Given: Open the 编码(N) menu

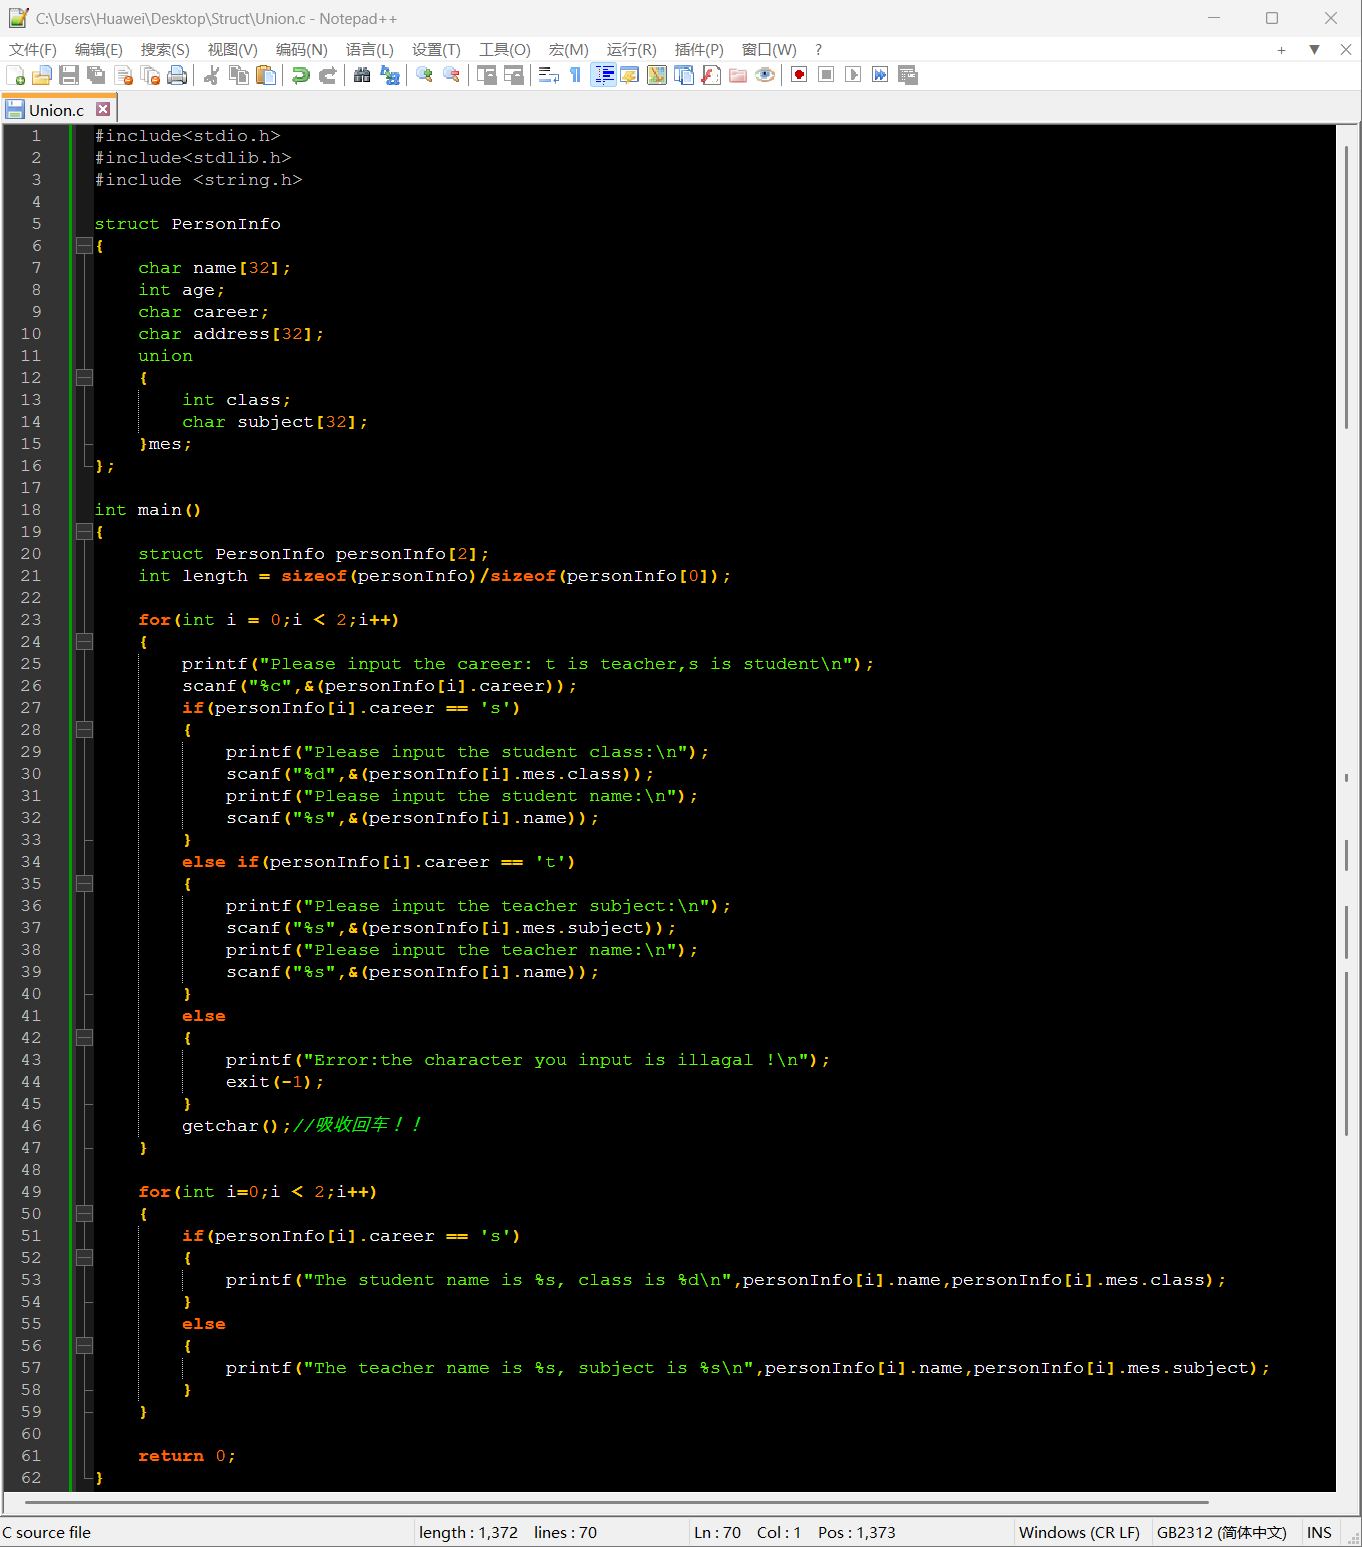Looking at the screenshot, I should [302, 50].
